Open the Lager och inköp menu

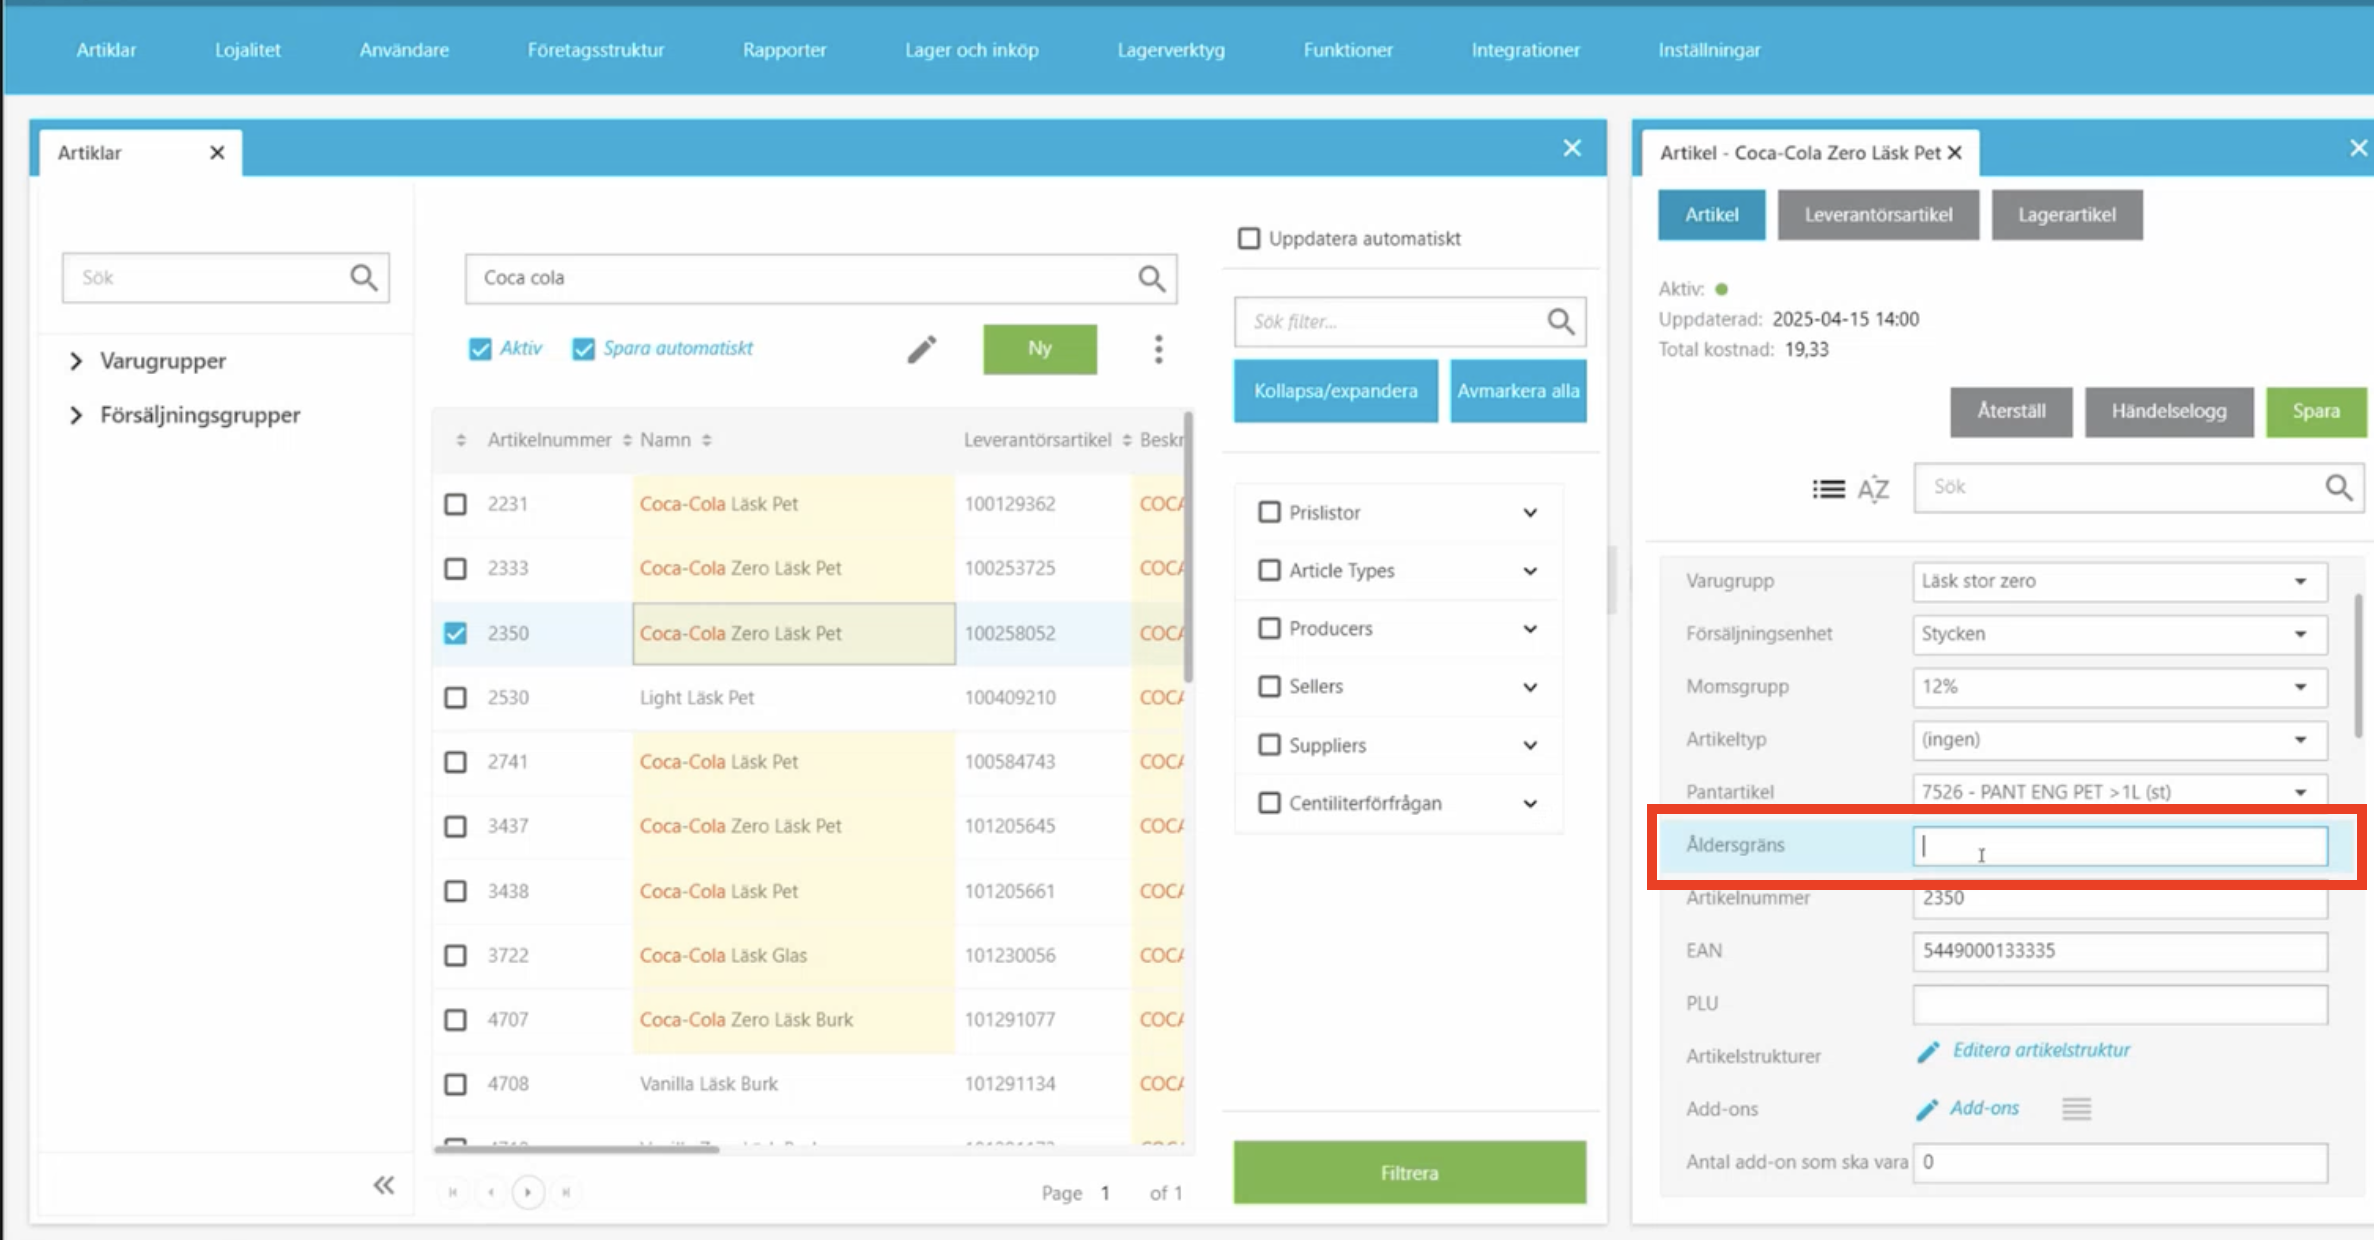point(972,50)
